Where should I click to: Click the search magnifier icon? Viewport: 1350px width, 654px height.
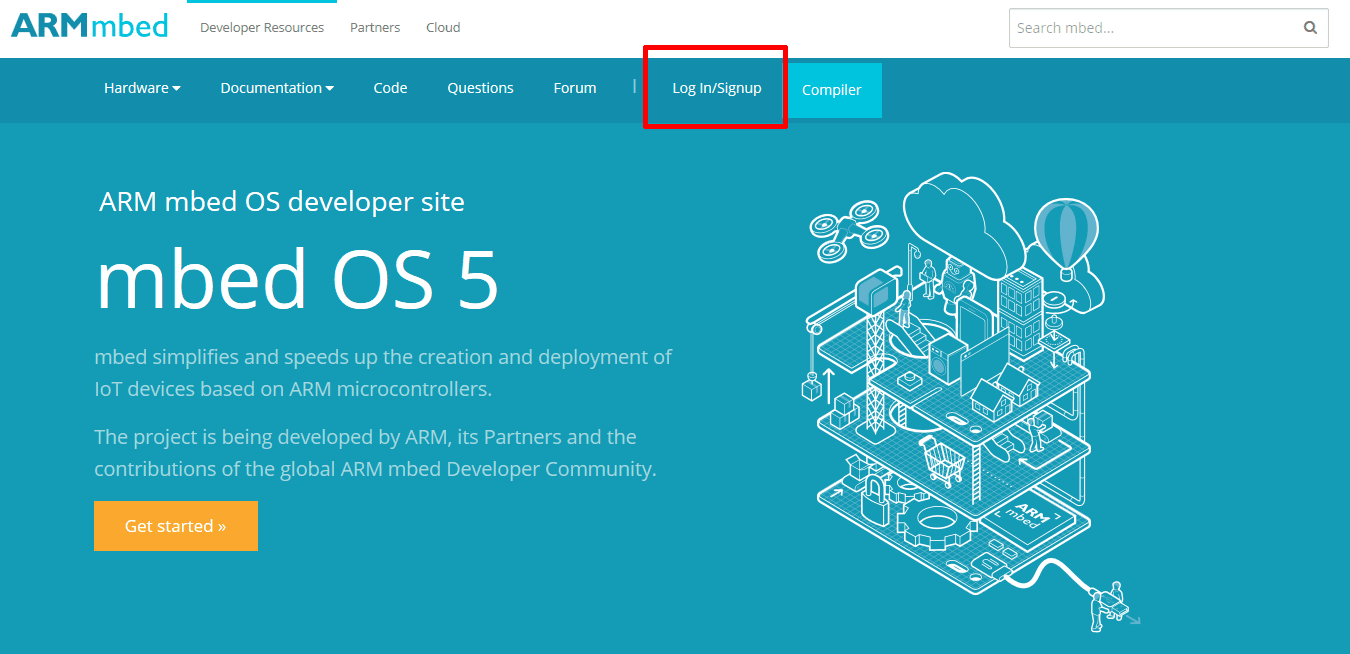[1310, 28]
